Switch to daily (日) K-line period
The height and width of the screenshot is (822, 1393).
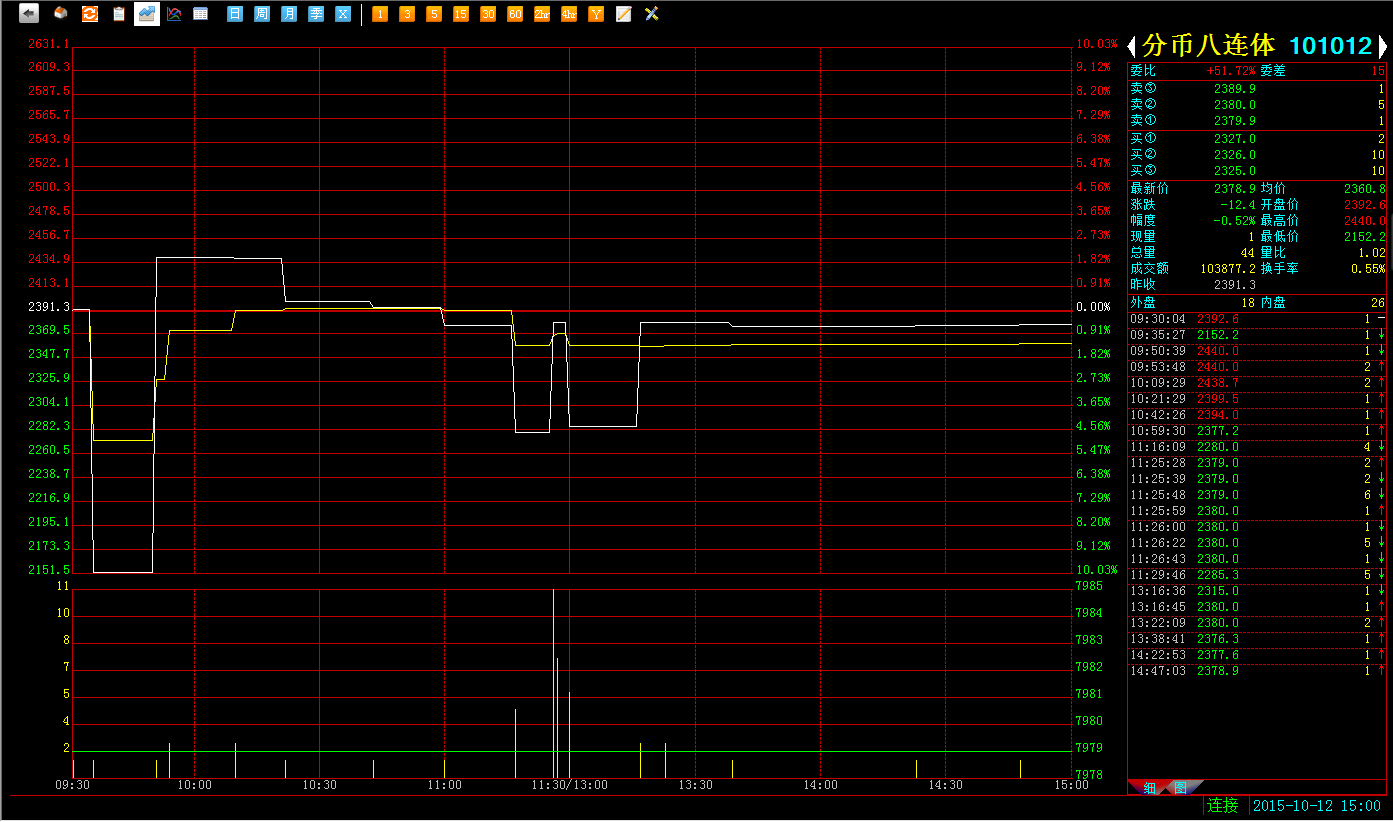coord(235,14)
